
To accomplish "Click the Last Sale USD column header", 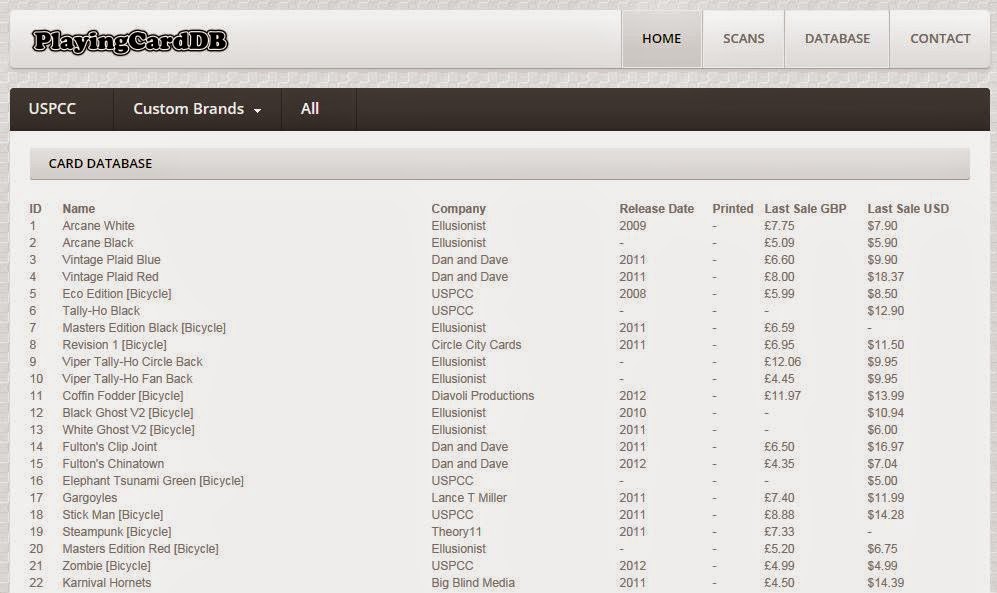I will click(x=908, y=208).
